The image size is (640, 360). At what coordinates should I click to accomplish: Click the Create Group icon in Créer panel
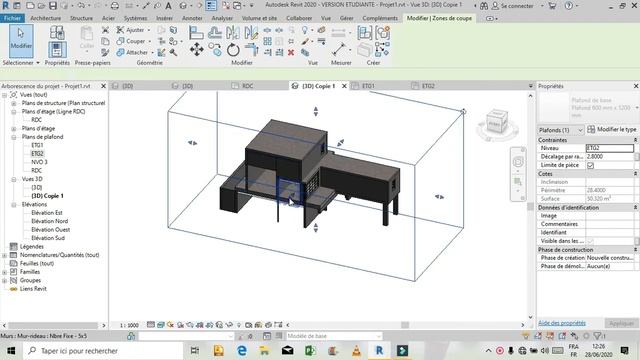click(382, 33)
